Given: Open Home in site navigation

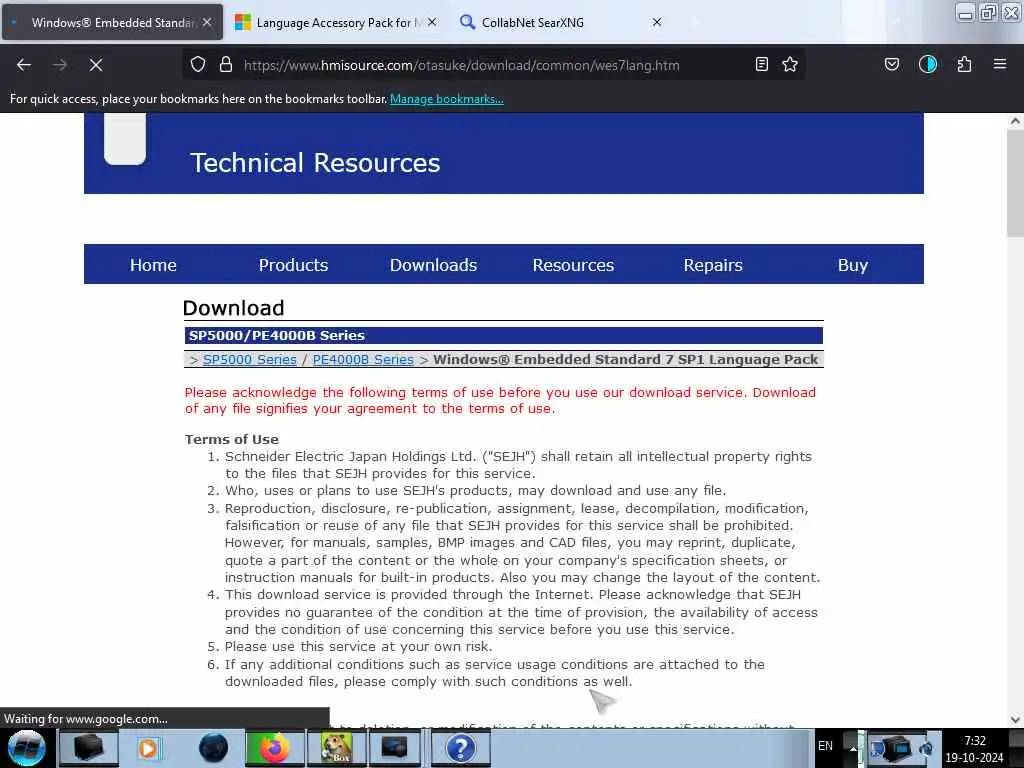Looking at the screenshot, I should [x=153, y=265].
